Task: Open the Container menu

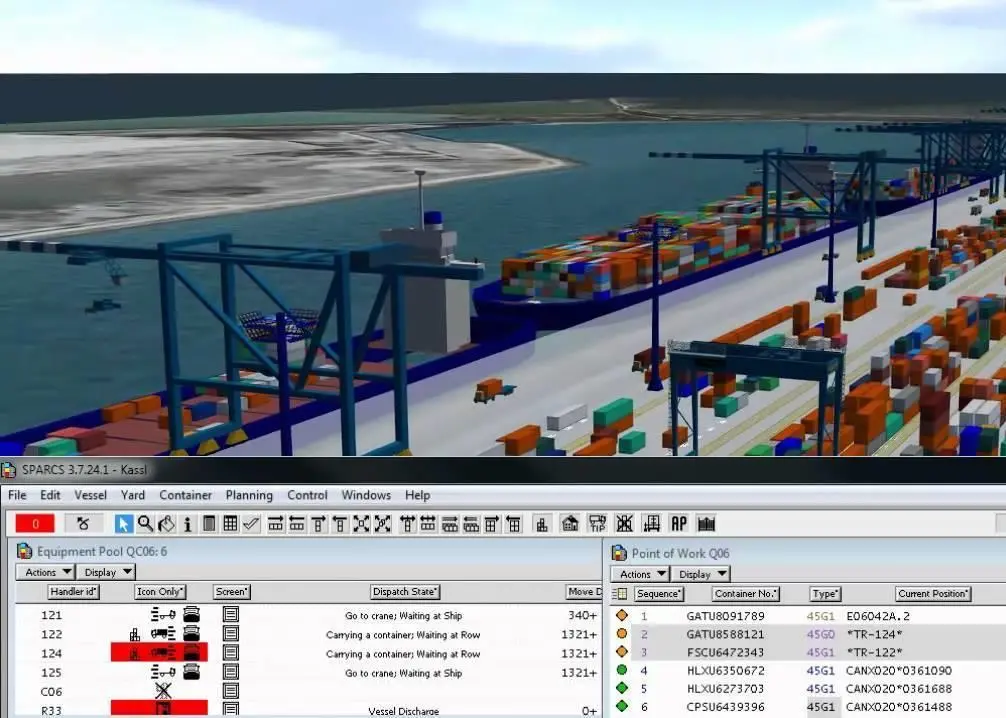Action: (x=185, y=495)
